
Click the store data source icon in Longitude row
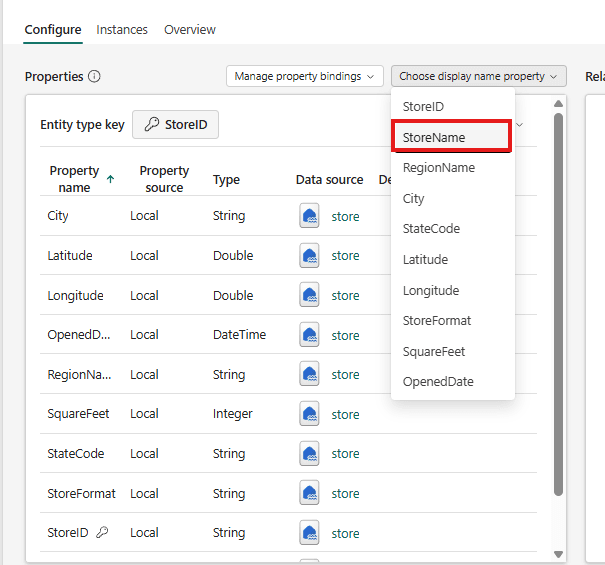309,295
